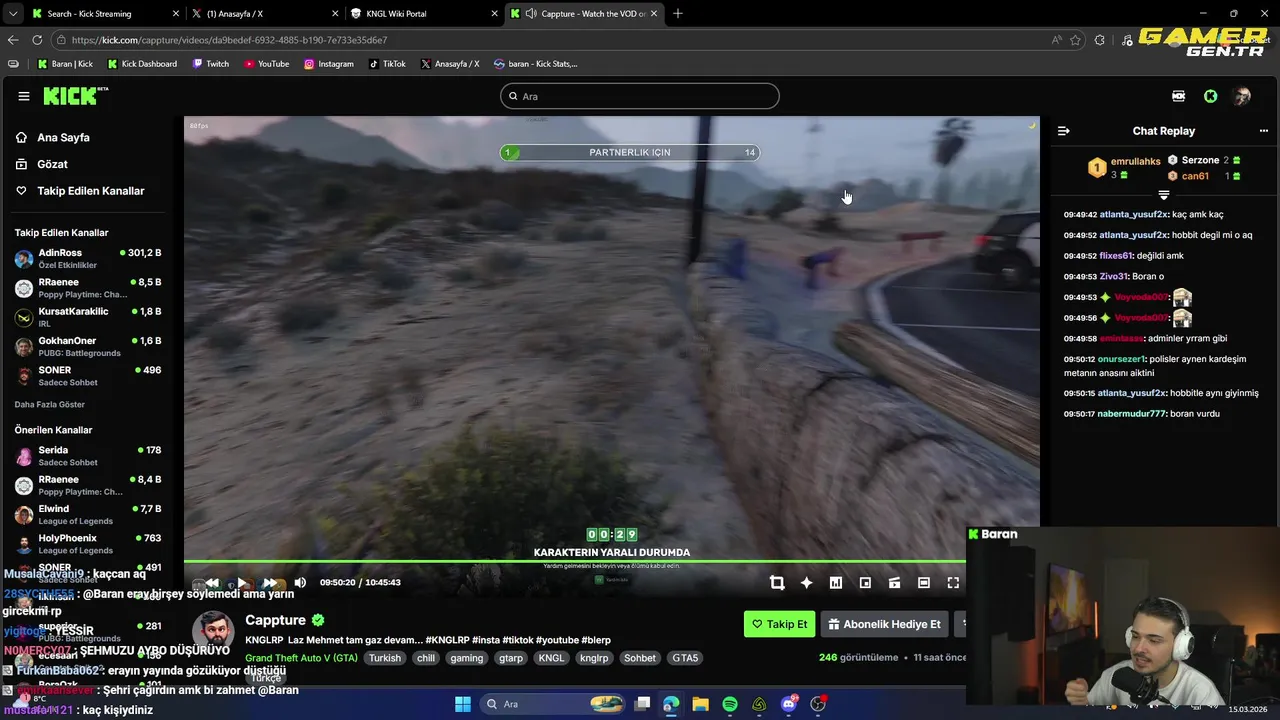
Task: Toggle fullscreen on the video
Action: click(x=953, y=583)
